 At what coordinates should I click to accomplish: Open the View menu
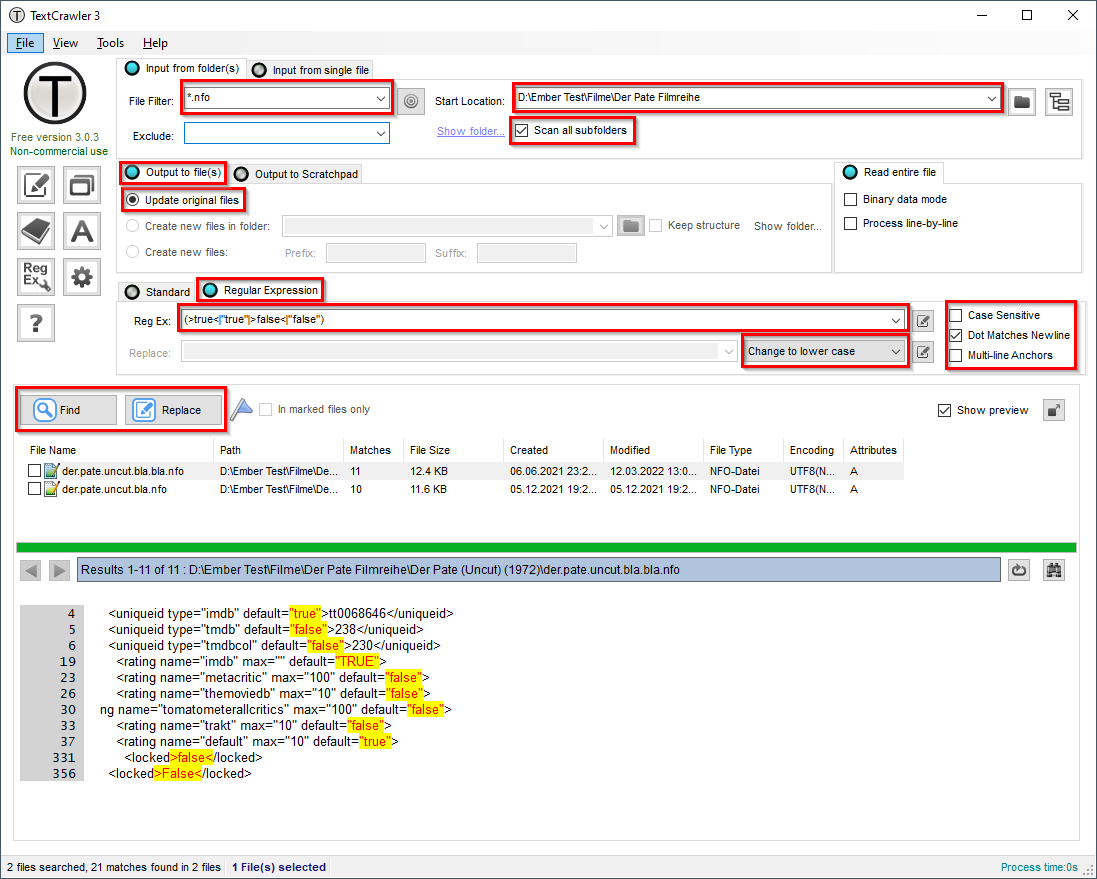pyautogui.click(x=65, y=43)
